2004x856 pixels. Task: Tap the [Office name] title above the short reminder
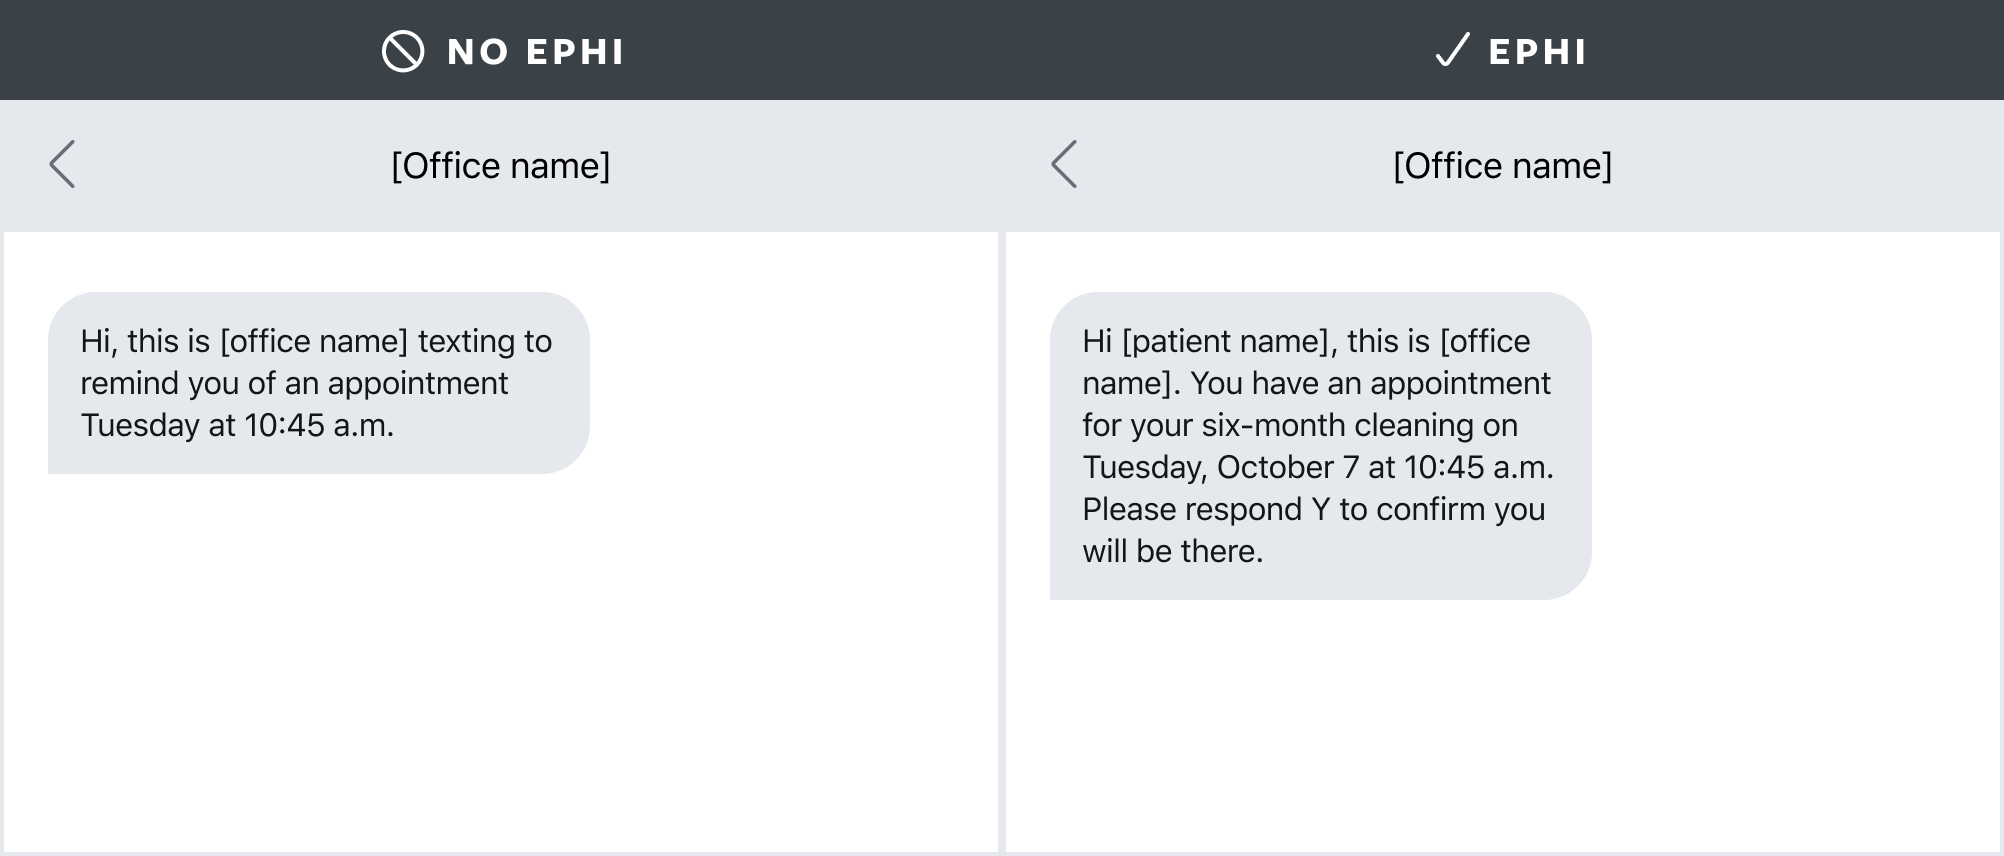click(500, 166)
